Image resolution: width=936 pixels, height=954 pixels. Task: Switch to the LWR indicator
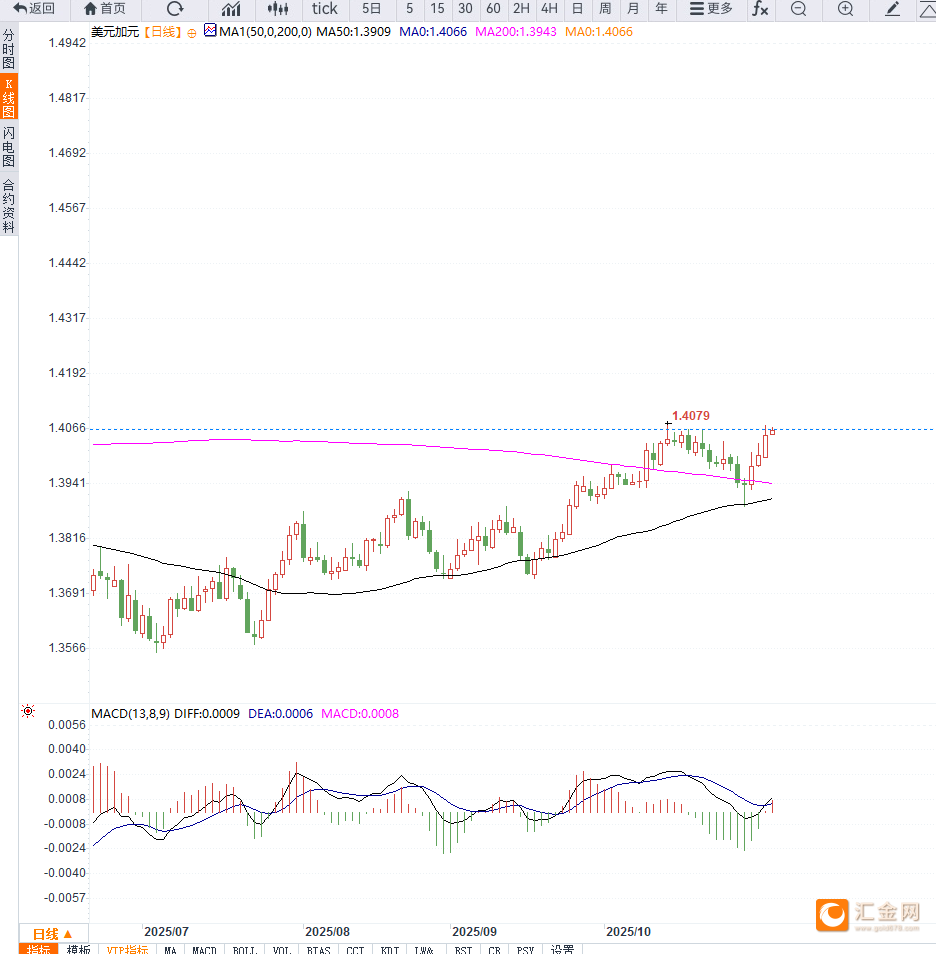(424, 949)
